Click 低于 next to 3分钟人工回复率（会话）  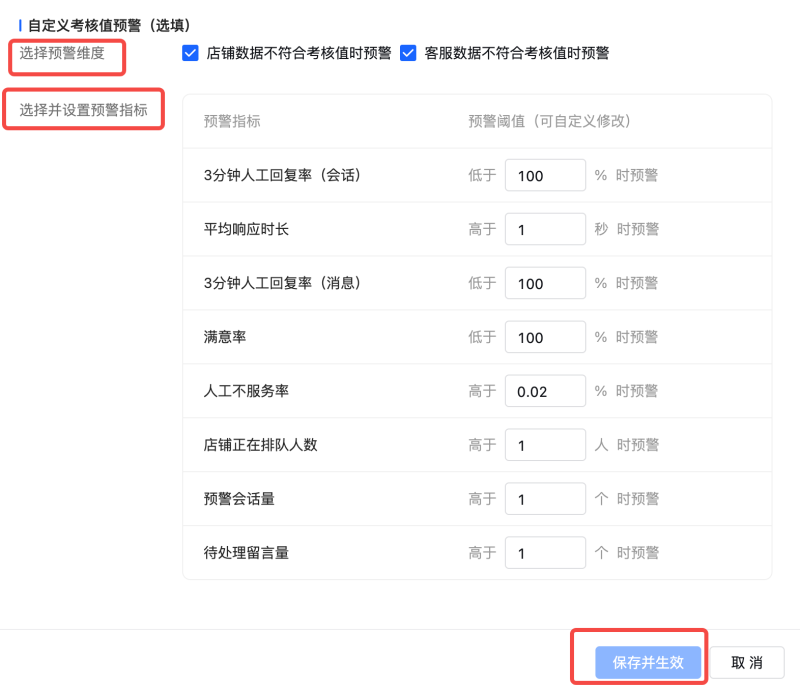pos(482,174)
